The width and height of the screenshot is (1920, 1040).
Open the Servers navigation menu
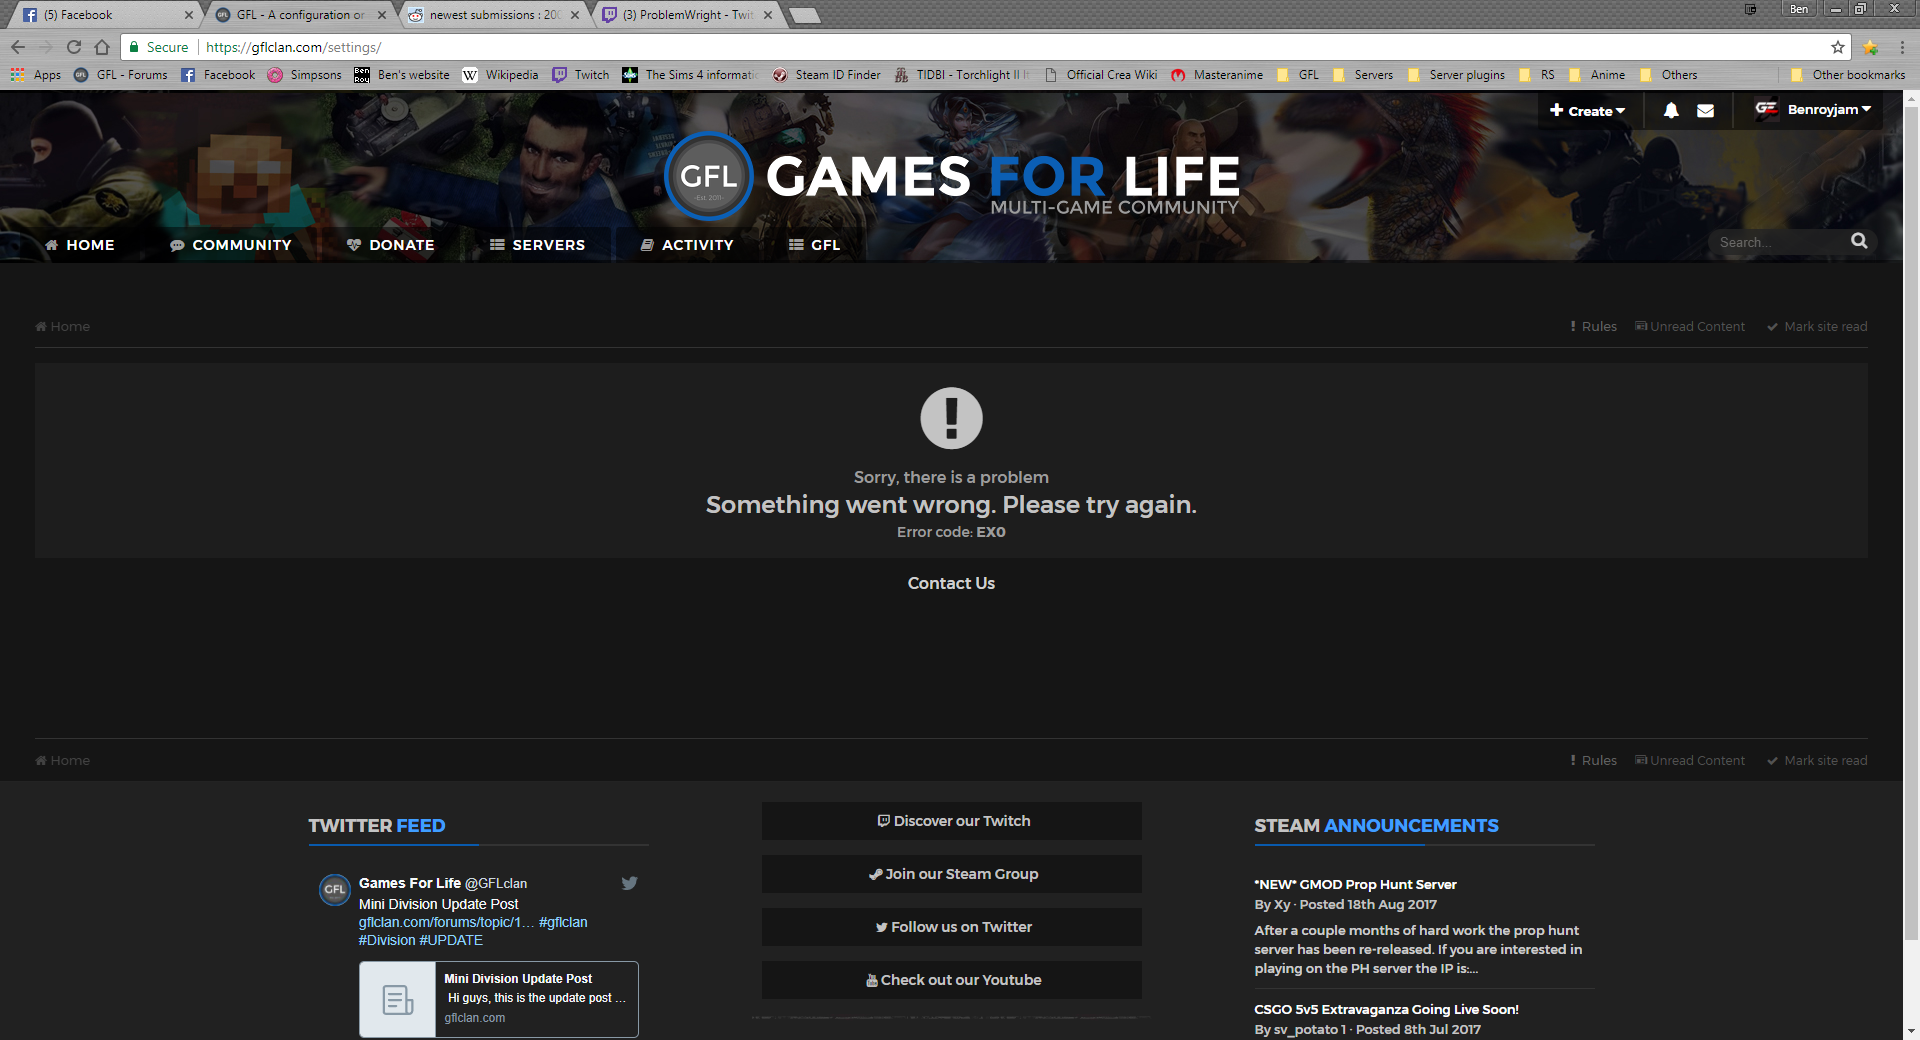537,245
